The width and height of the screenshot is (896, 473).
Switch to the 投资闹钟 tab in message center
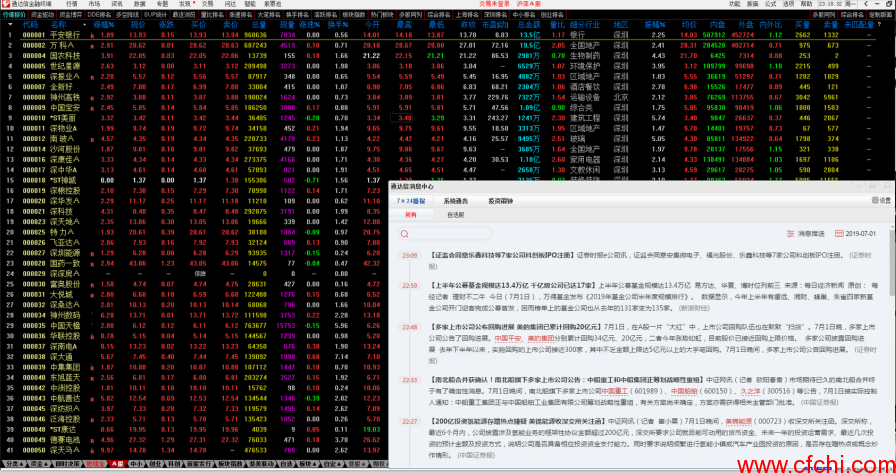501,201
